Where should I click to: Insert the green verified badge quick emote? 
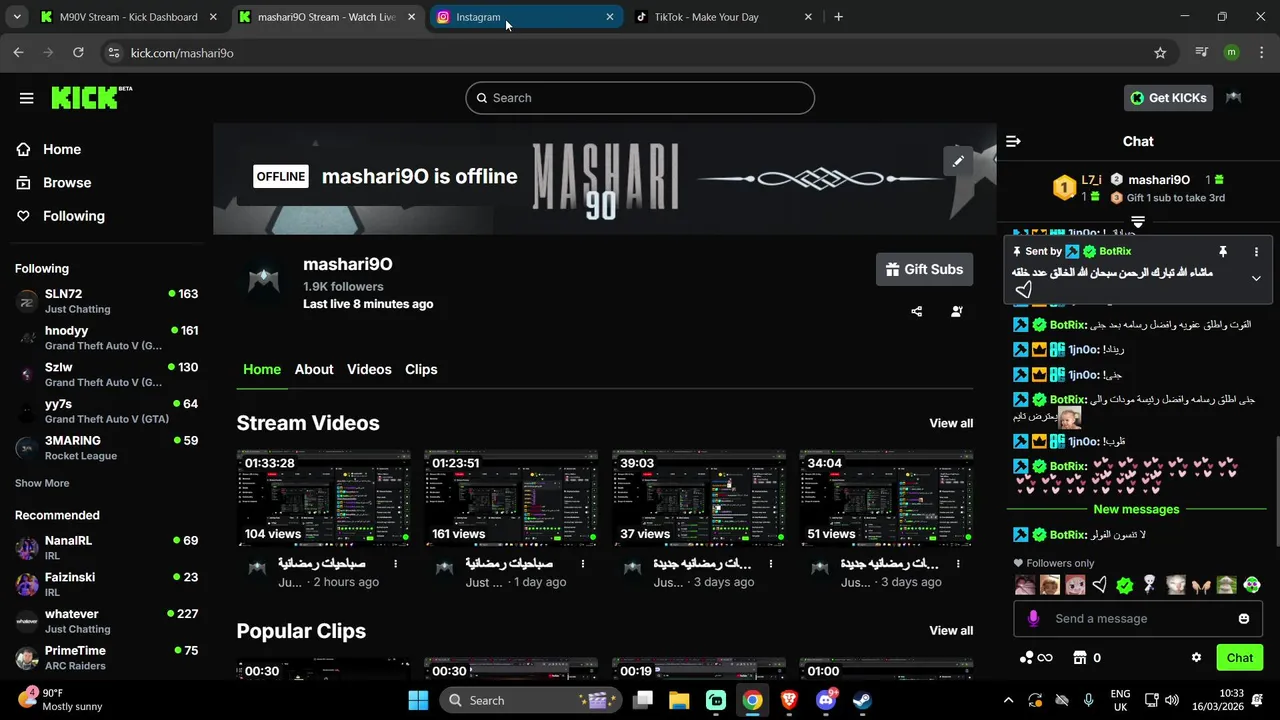[1125, 585]
